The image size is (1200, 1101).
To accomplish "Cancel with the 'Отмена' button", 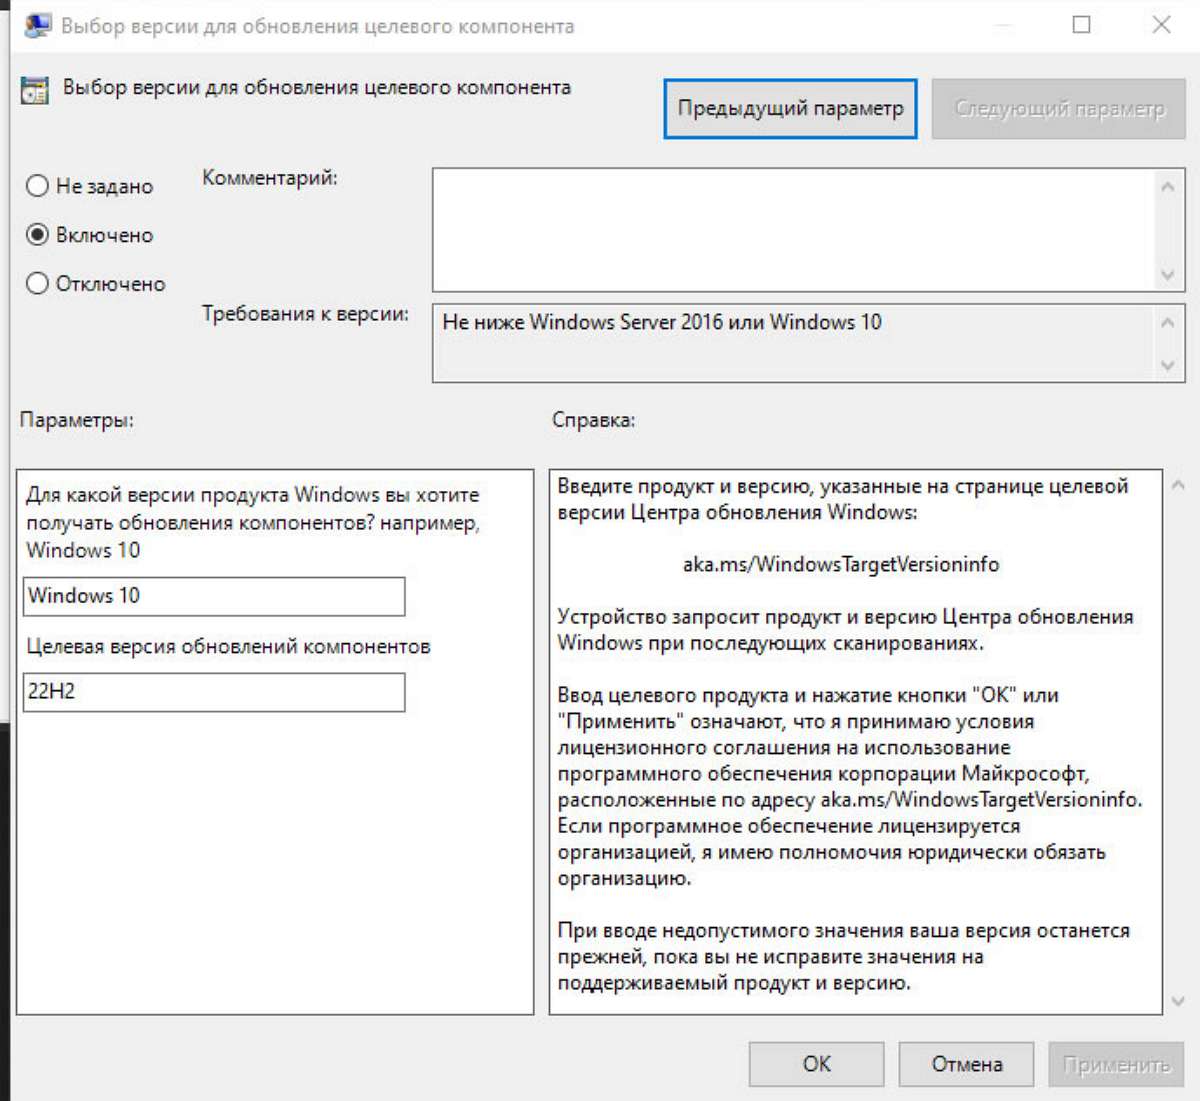I will coord(966,1065).
